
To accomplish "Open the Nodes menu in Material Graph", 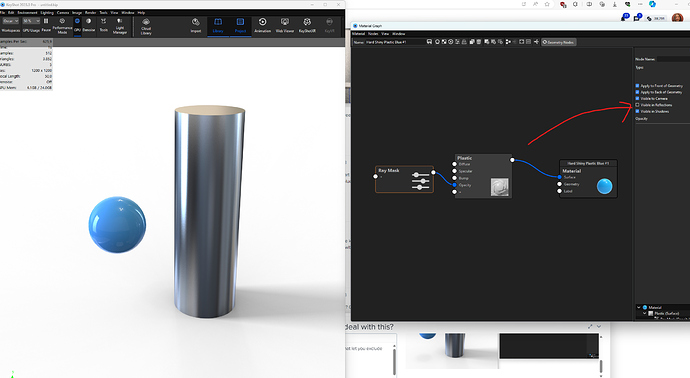I will 373,34.
